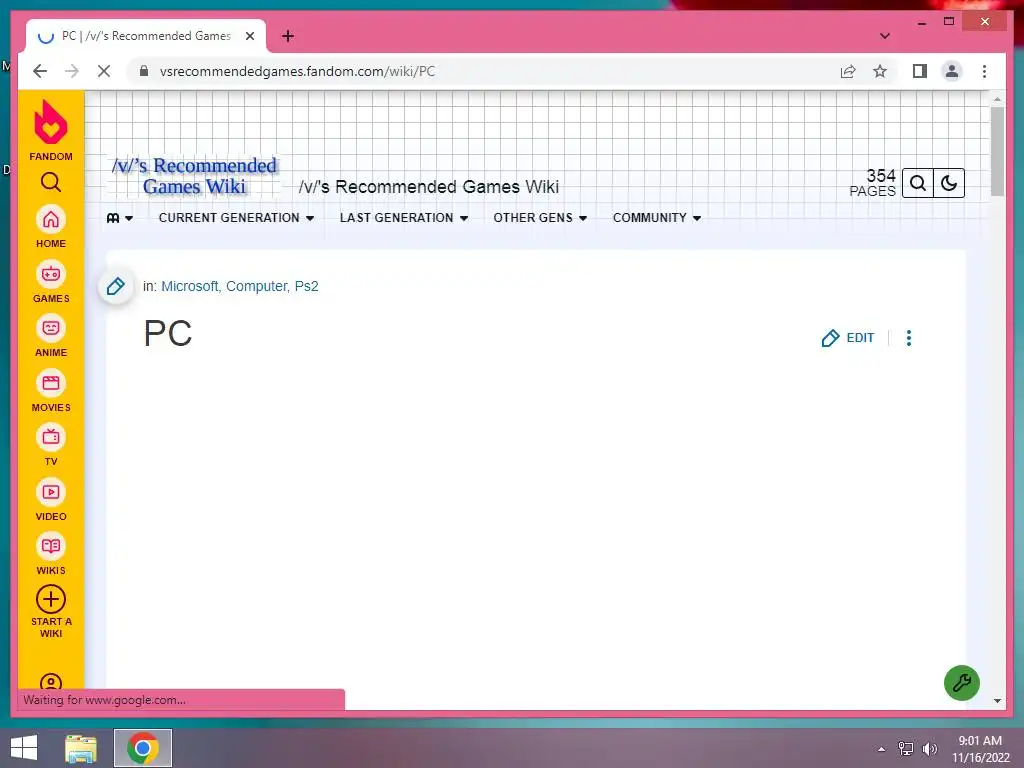The height and width of the screenshot is (768, 1024).
Task: Click Start a Wiki plus icon
Action: (50, 600)
